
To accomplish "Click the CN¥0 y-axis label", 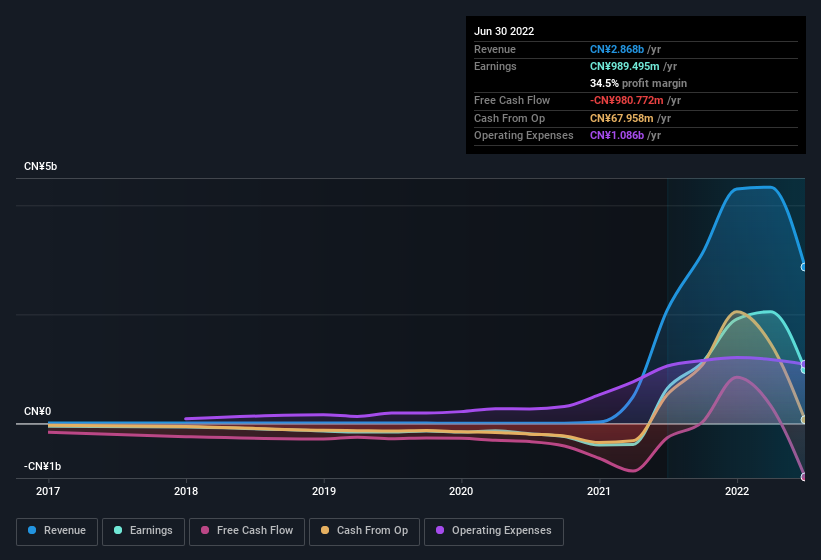I will 38,411.
